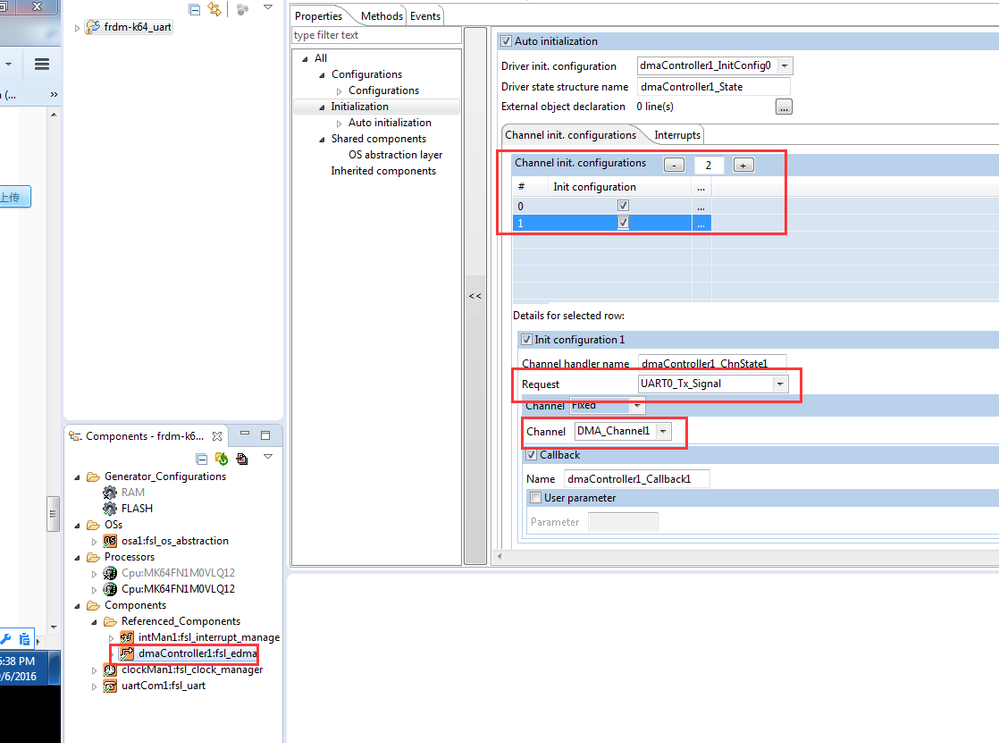Viewport: 999px width, 743px height.
Task: Collapse Generator_Configurations folder
Action: 77,477
